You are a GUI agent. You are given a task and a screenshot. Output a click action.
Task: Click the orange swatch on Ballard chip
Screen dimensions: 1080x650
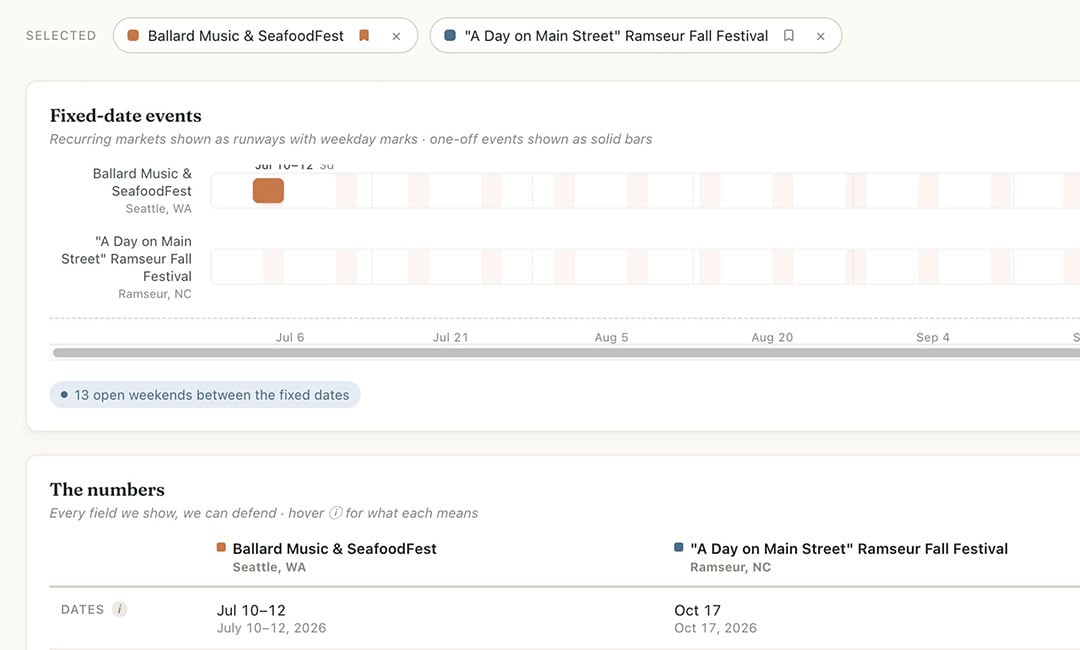[134, 36]
